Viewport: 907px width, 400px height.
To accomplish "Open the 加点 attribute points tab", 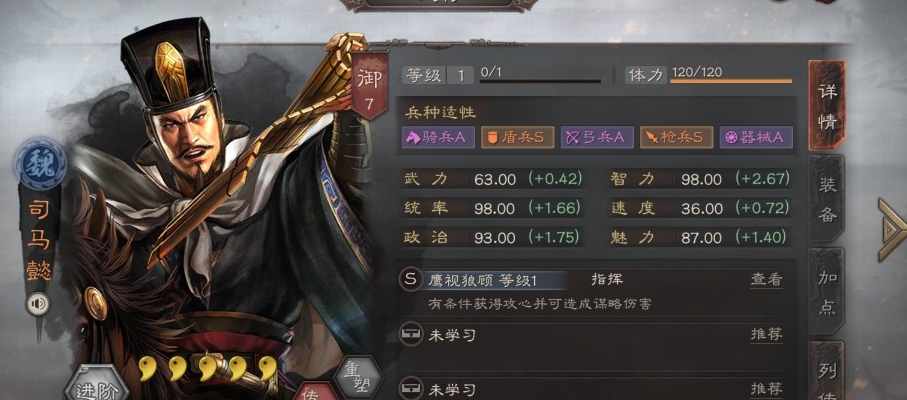I will click(x=827, y=292).
